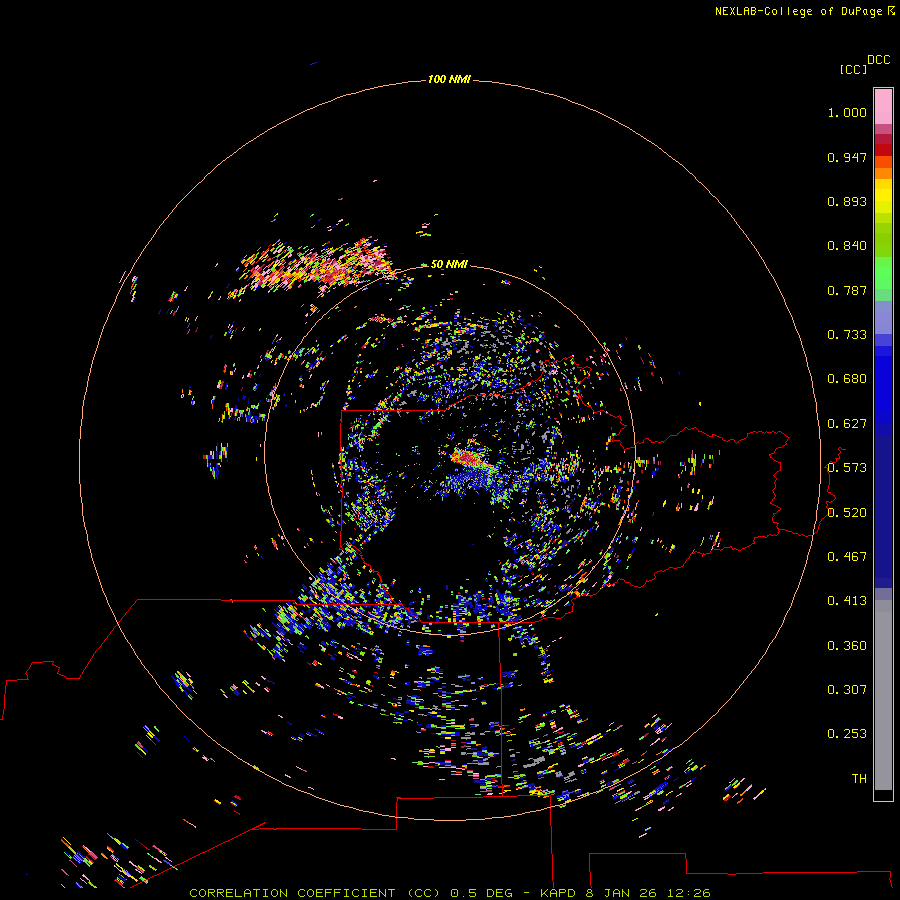Click the 0.360 scale value
Viewport: 900px width, 900px height.
point(847,646)
